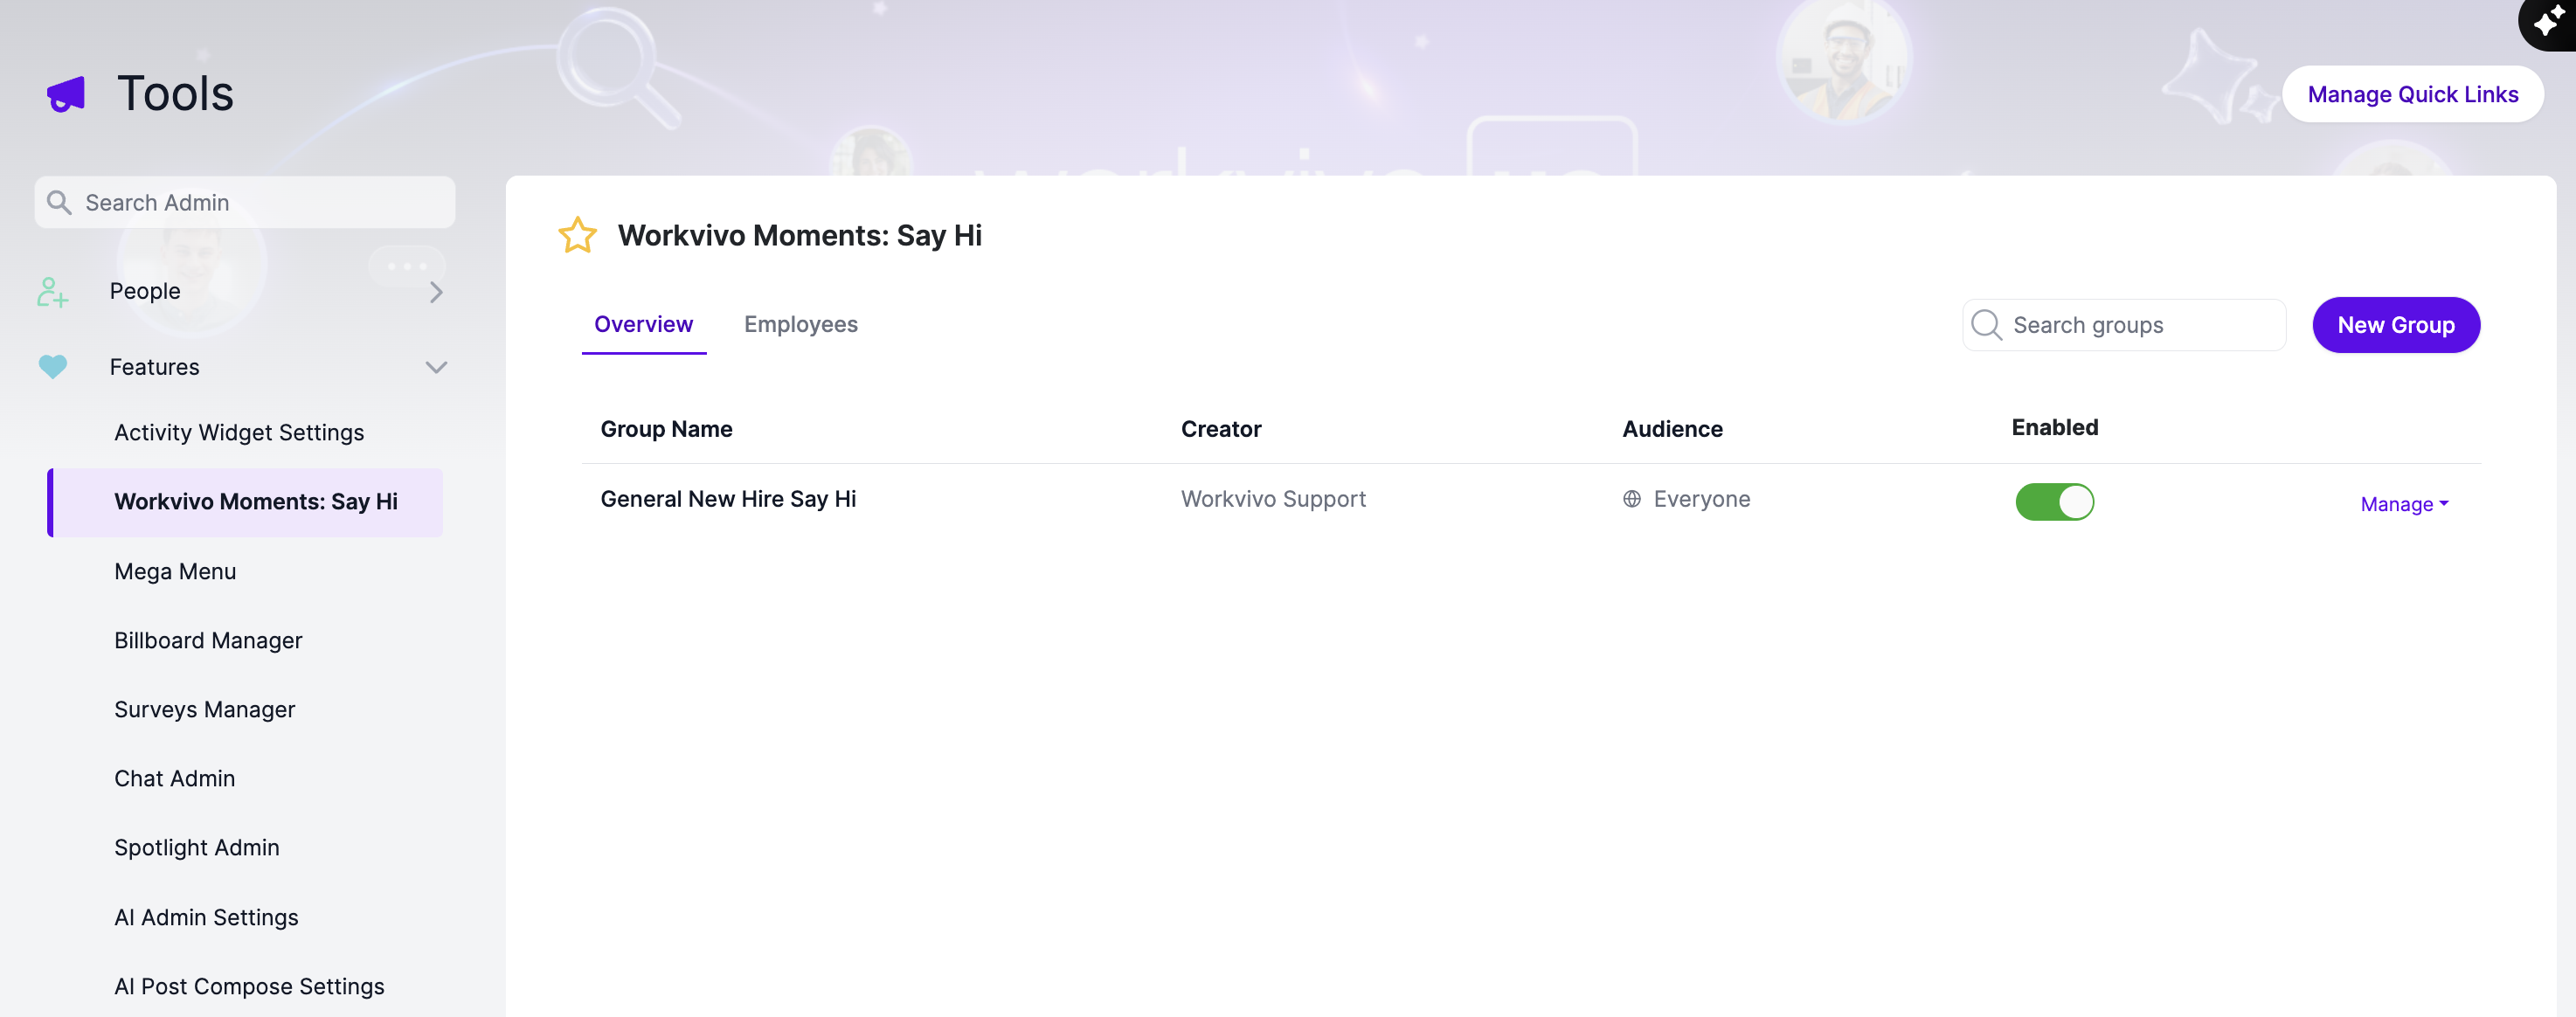Image resolution: width=2576 pixels, height=1017 pixels.
Task: Select Workvivo Moments: Say Hi sidebar item
Action: click(246, 502)
